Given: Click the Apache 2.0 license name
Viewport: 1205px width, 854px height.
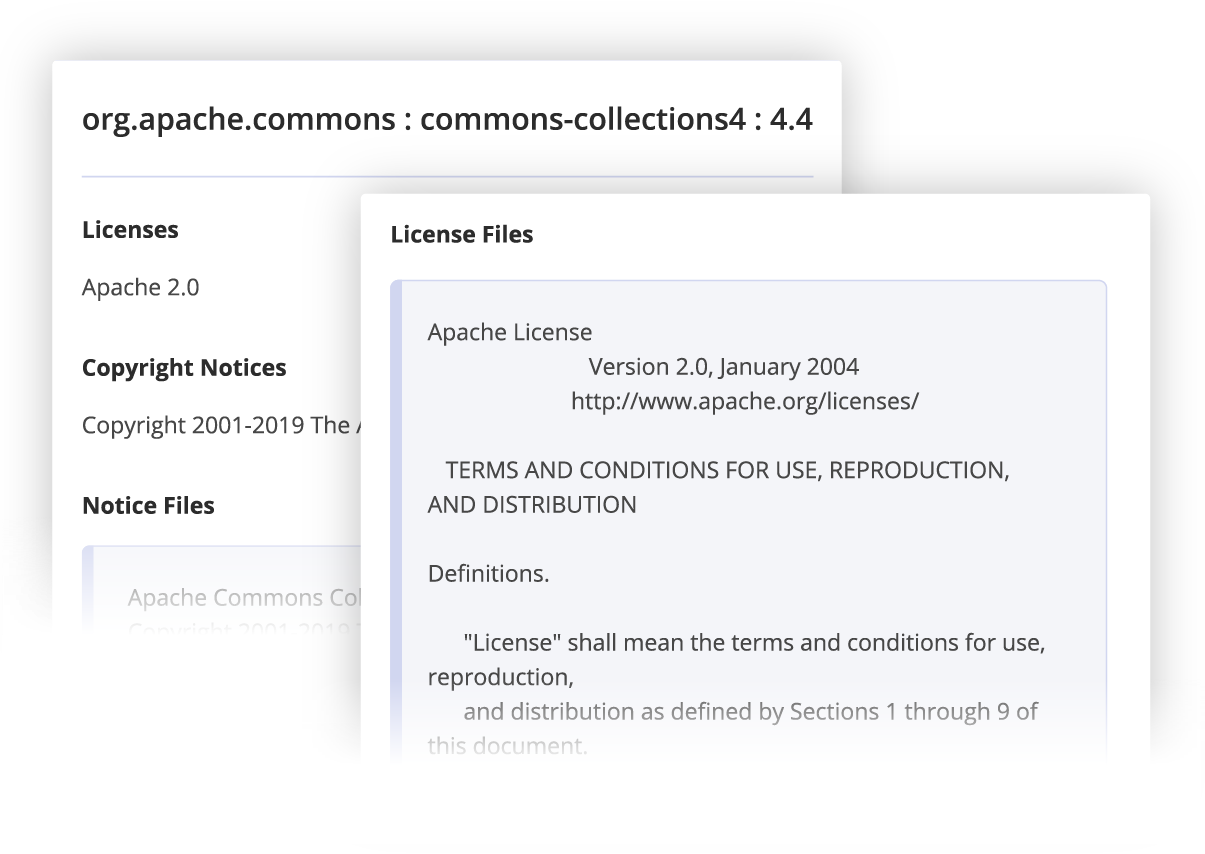Looking at the screenshot, I should click(x=140, y=288).
